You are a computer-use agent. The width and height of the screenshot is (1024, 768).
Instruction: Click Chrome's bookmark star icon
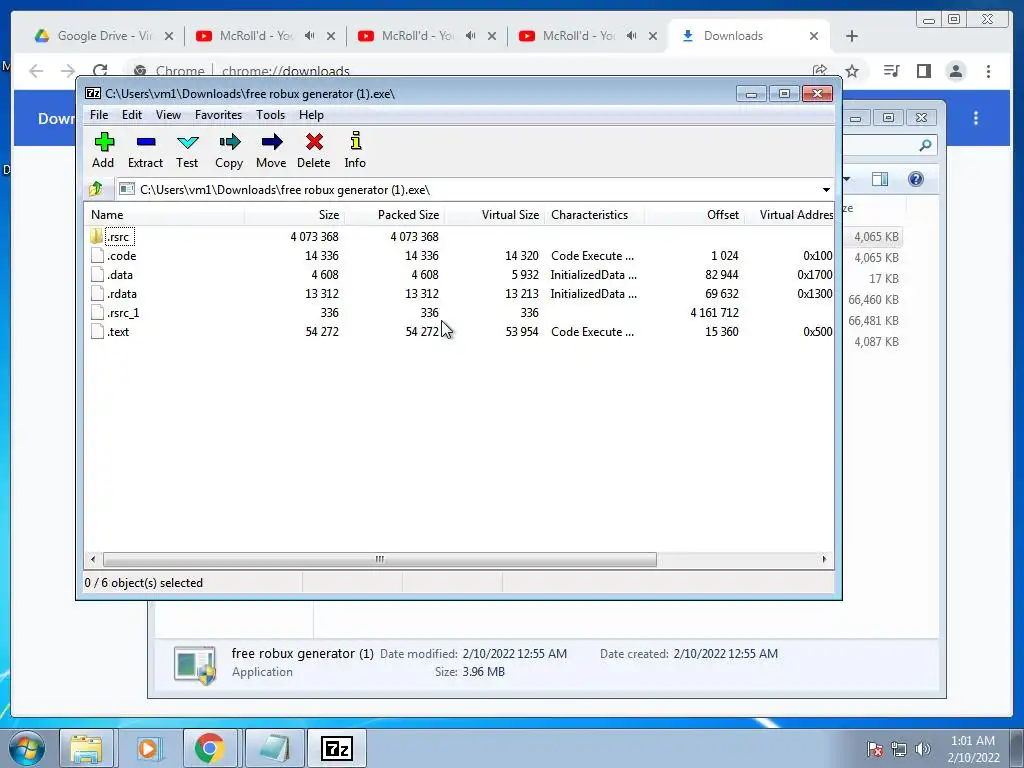[852, 71]
